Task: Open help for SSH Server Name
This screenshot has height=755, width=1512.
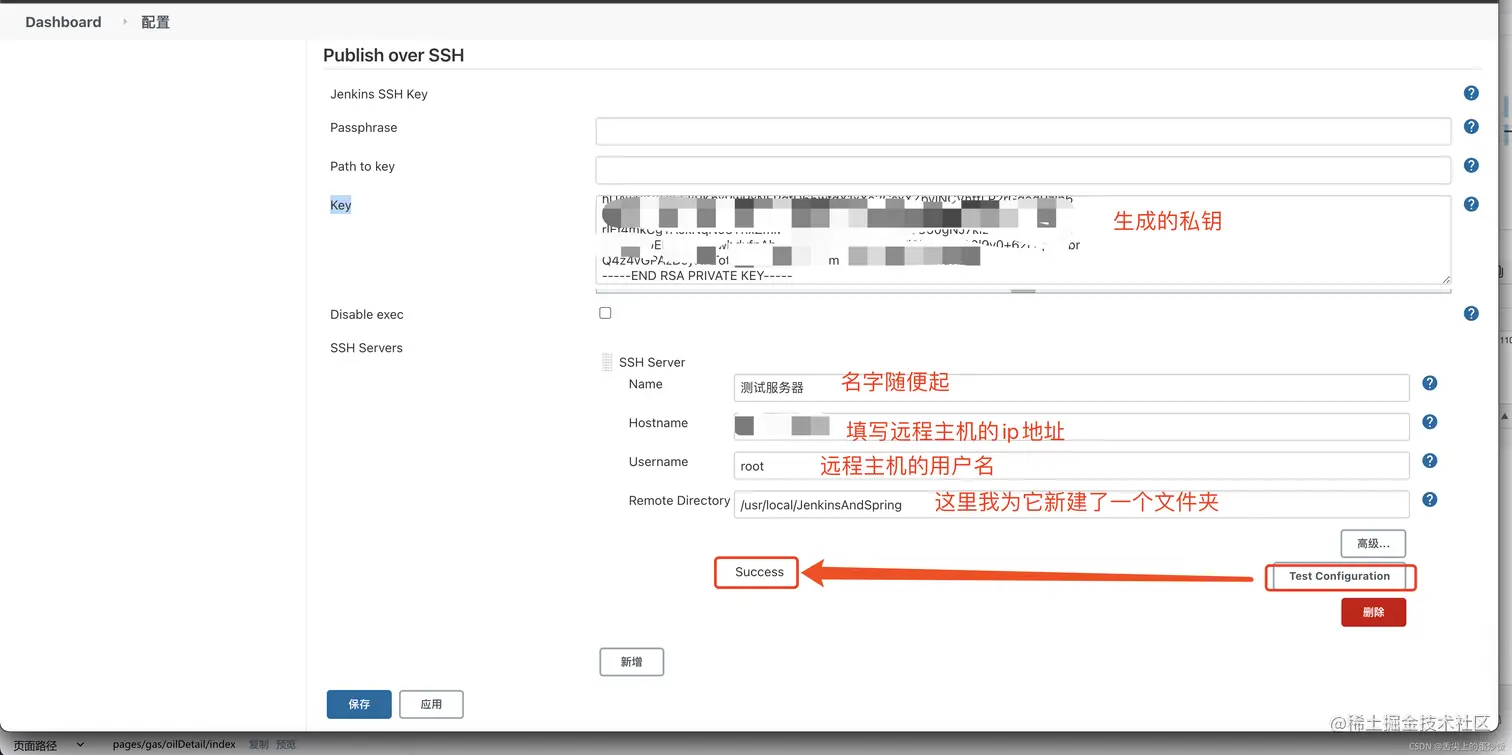Action: [x=1430, y=383]
